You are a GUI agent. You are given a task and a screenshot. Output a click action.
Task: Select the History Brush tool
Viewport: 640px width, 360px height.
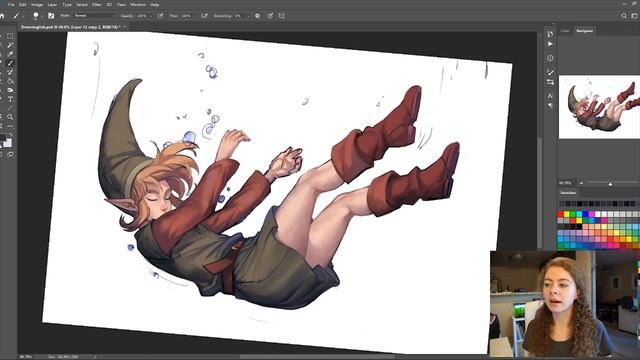10,72
